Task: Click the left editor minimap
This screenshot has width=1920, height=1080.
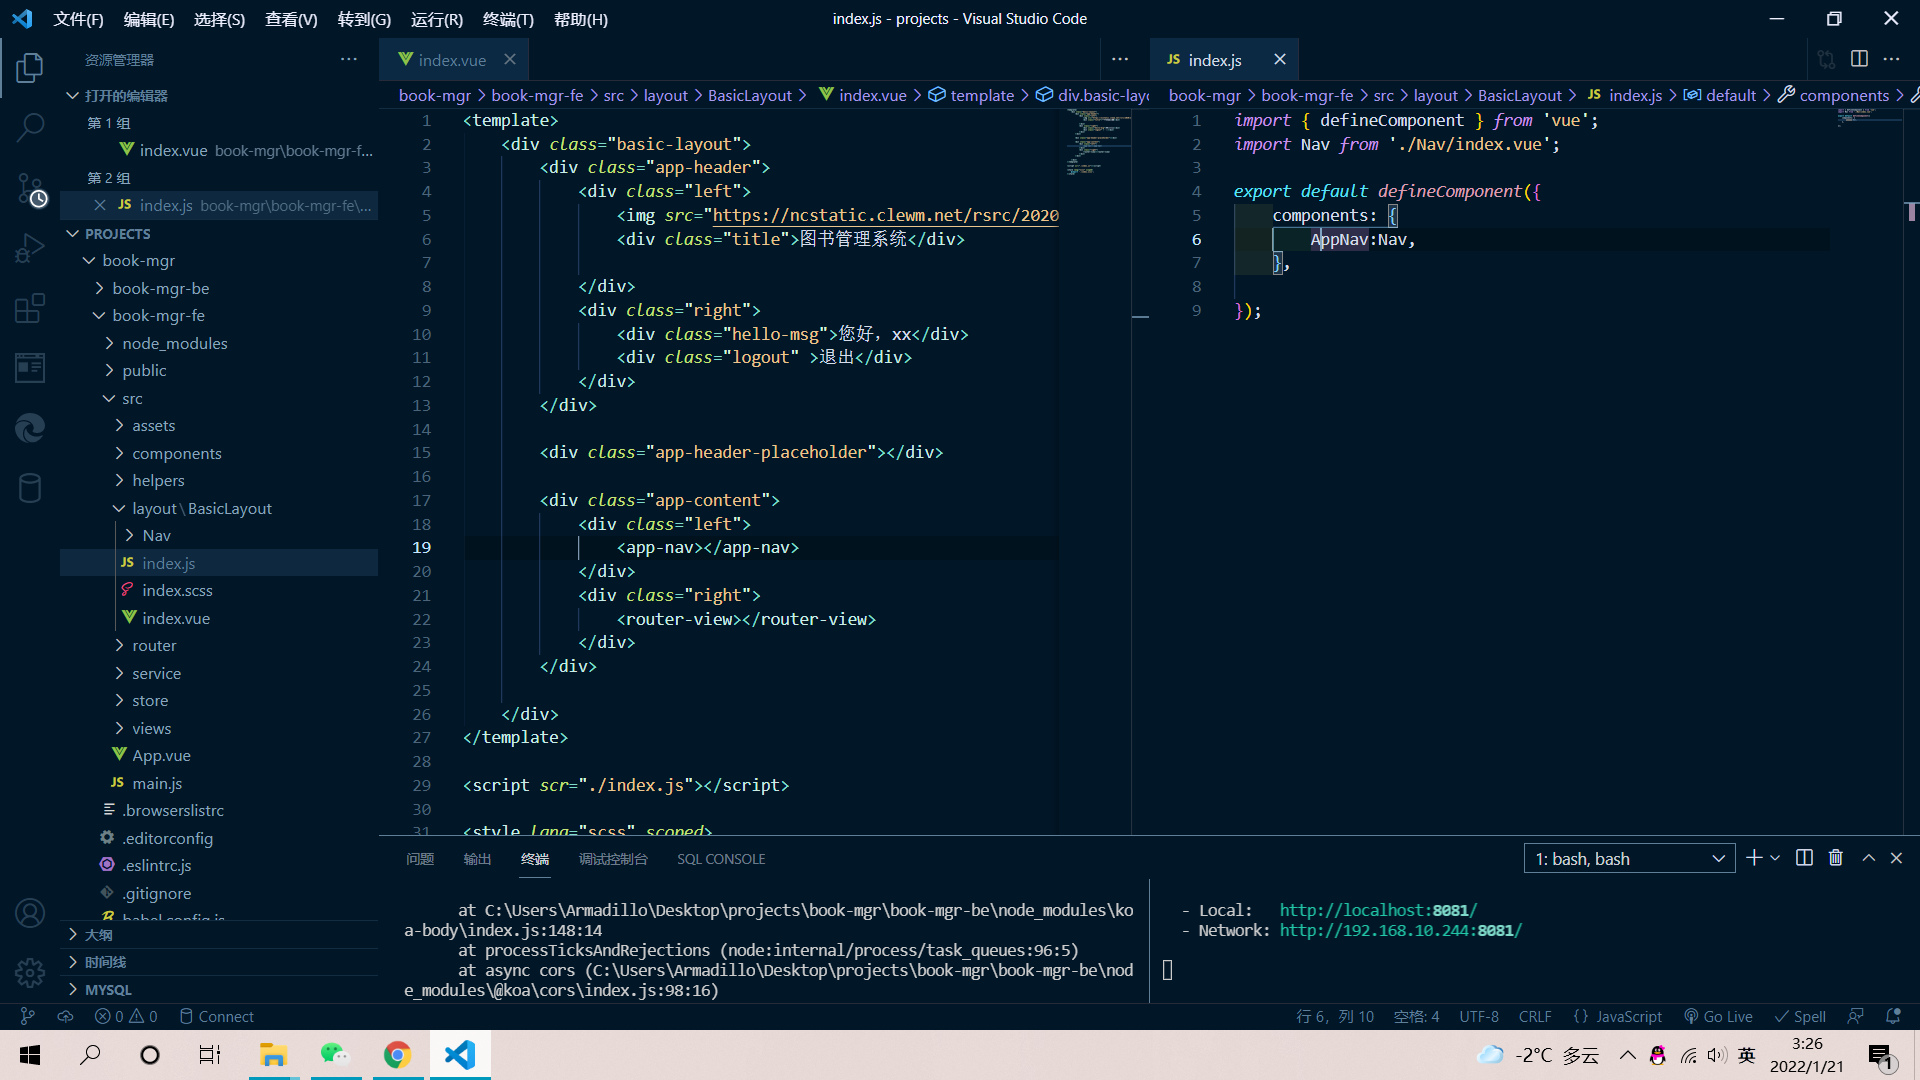Action: tap(1097, 145)
